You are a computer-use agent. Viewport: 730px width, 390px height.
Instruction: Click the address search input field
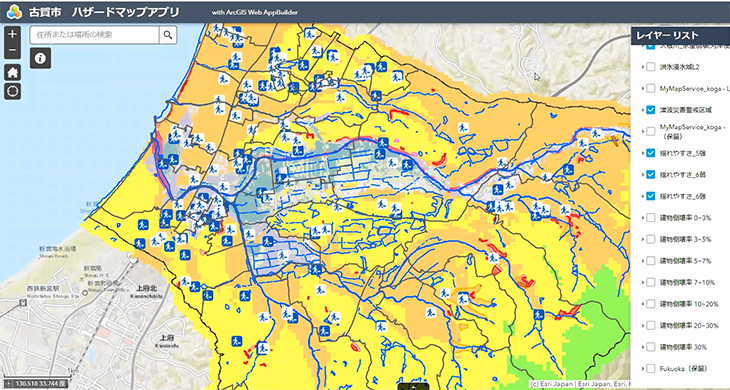pyautogui.click(x=95, y=35)
